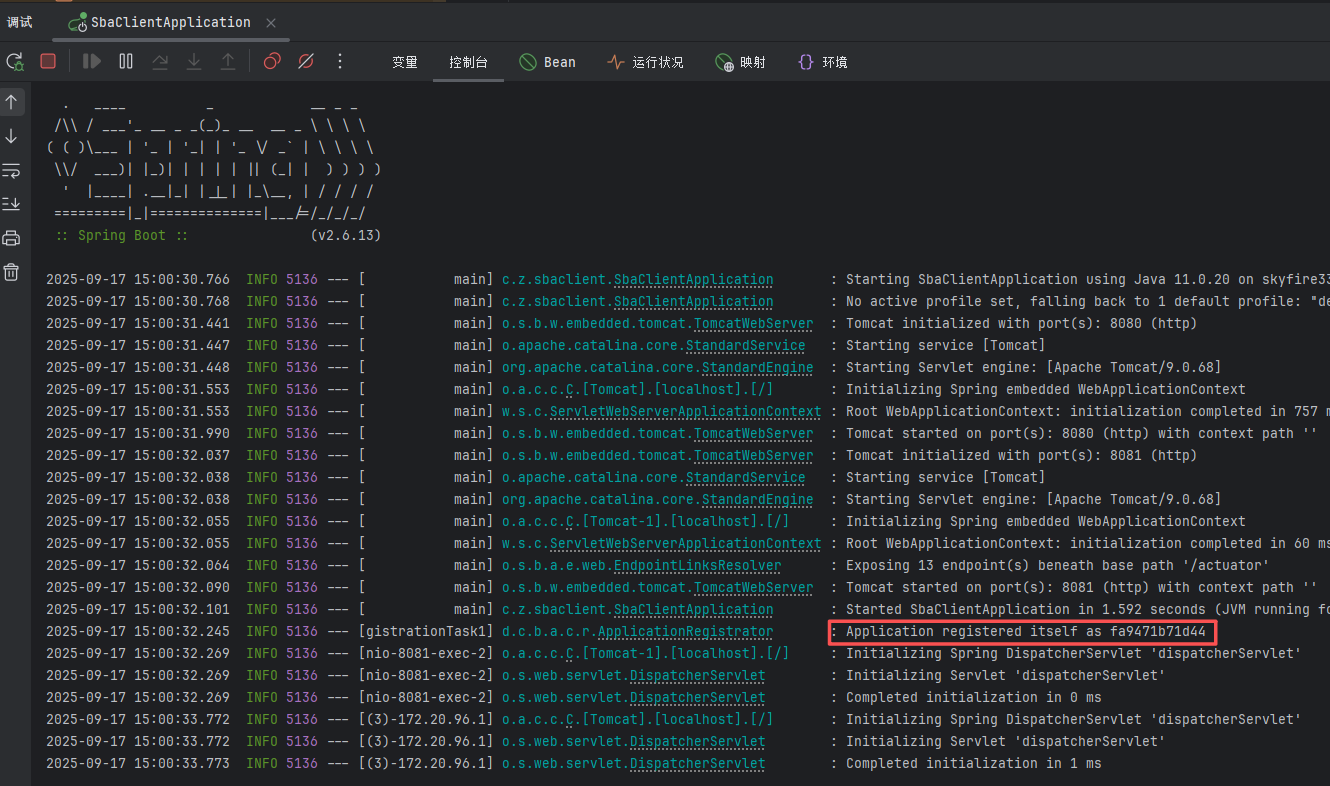Image resolution: width=1330 pixels, height=786 pixels.
Task: Click the 调试 tool window title
Action: [x=20, y=22]
